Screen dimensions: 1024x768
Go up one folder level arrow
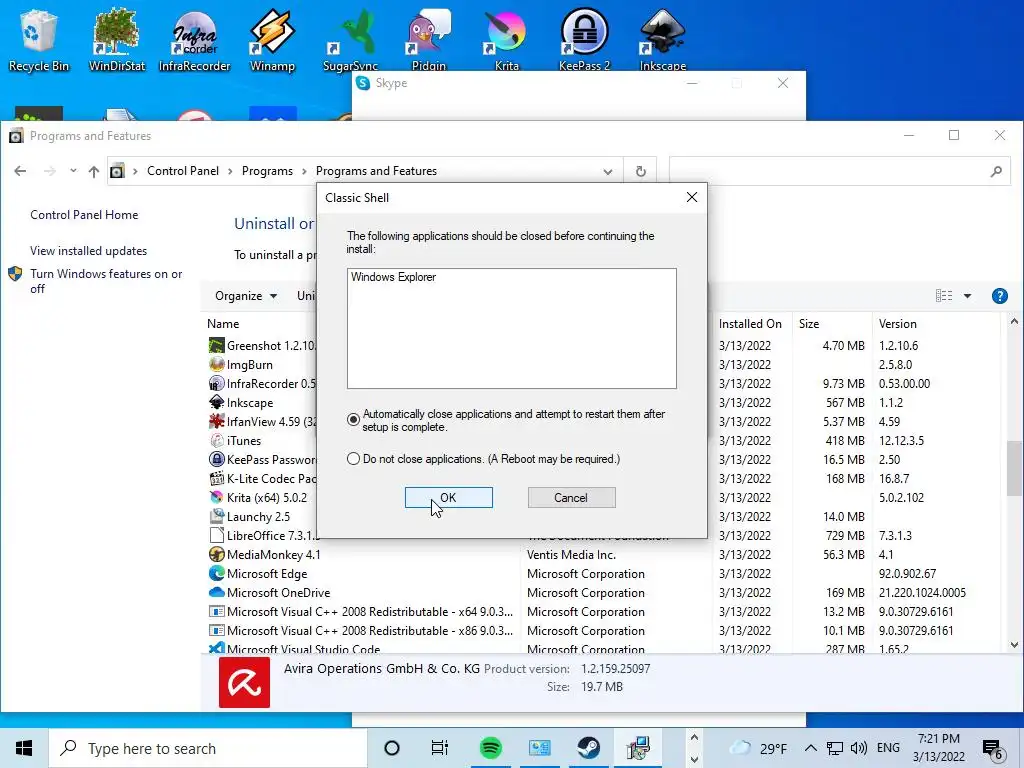[93, 171]
